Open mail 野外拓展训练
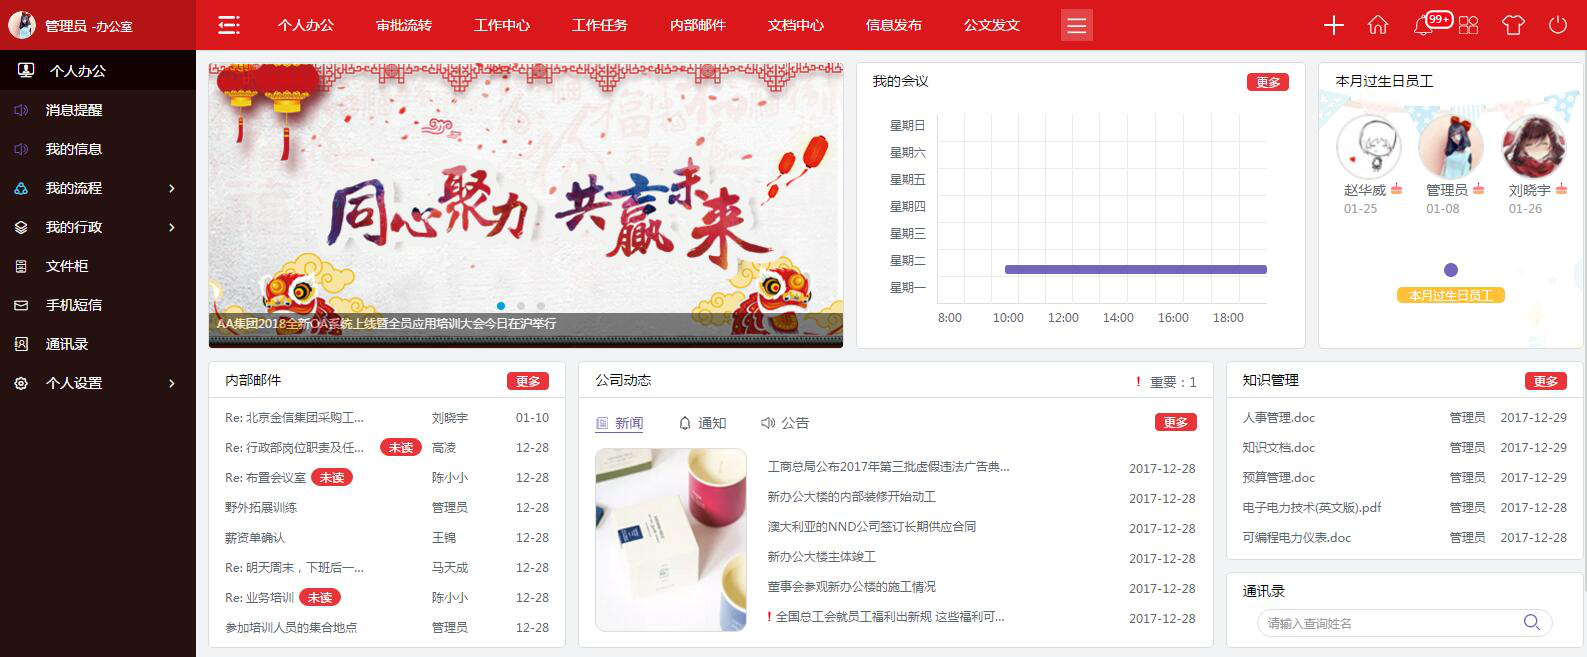 pyautogui.click(x=261, y=508)
